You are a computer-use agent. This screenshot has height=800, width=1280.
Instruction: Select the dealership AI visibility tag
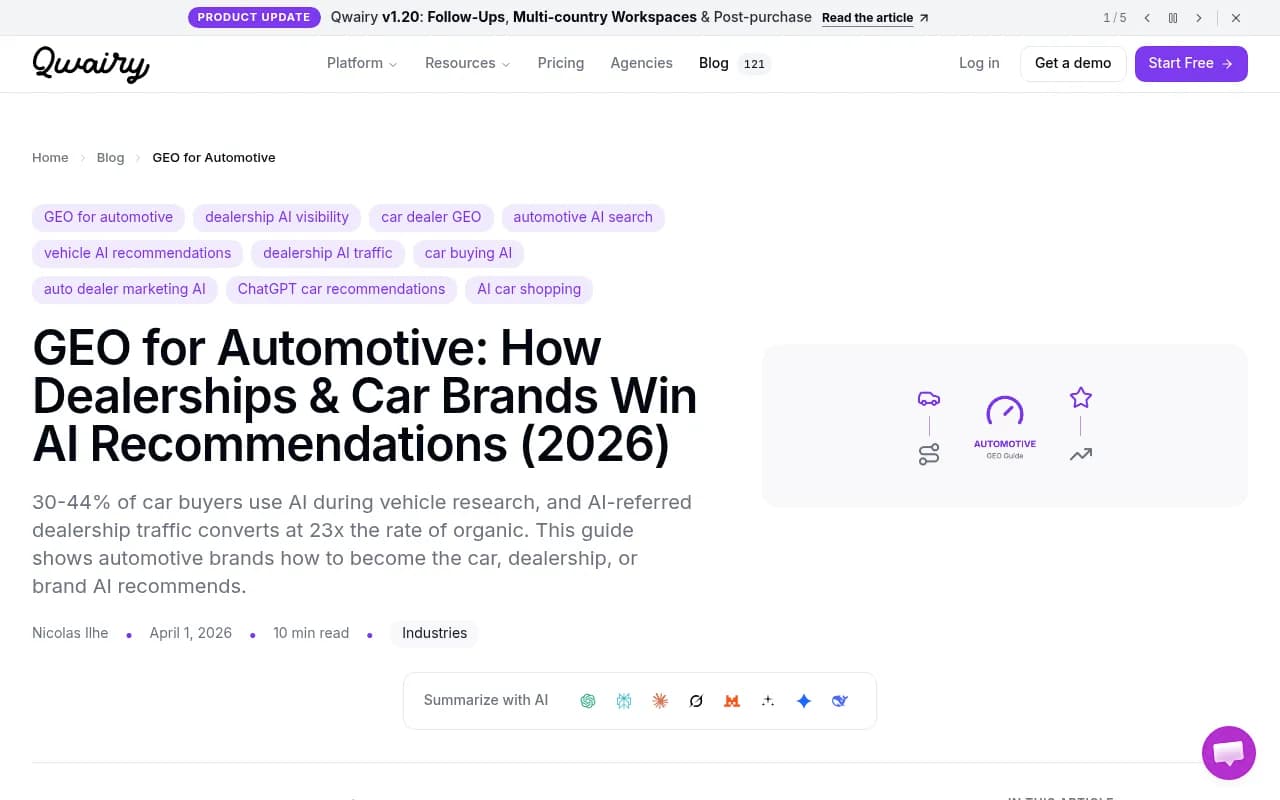pyautogui.click(x=277, y=217)
